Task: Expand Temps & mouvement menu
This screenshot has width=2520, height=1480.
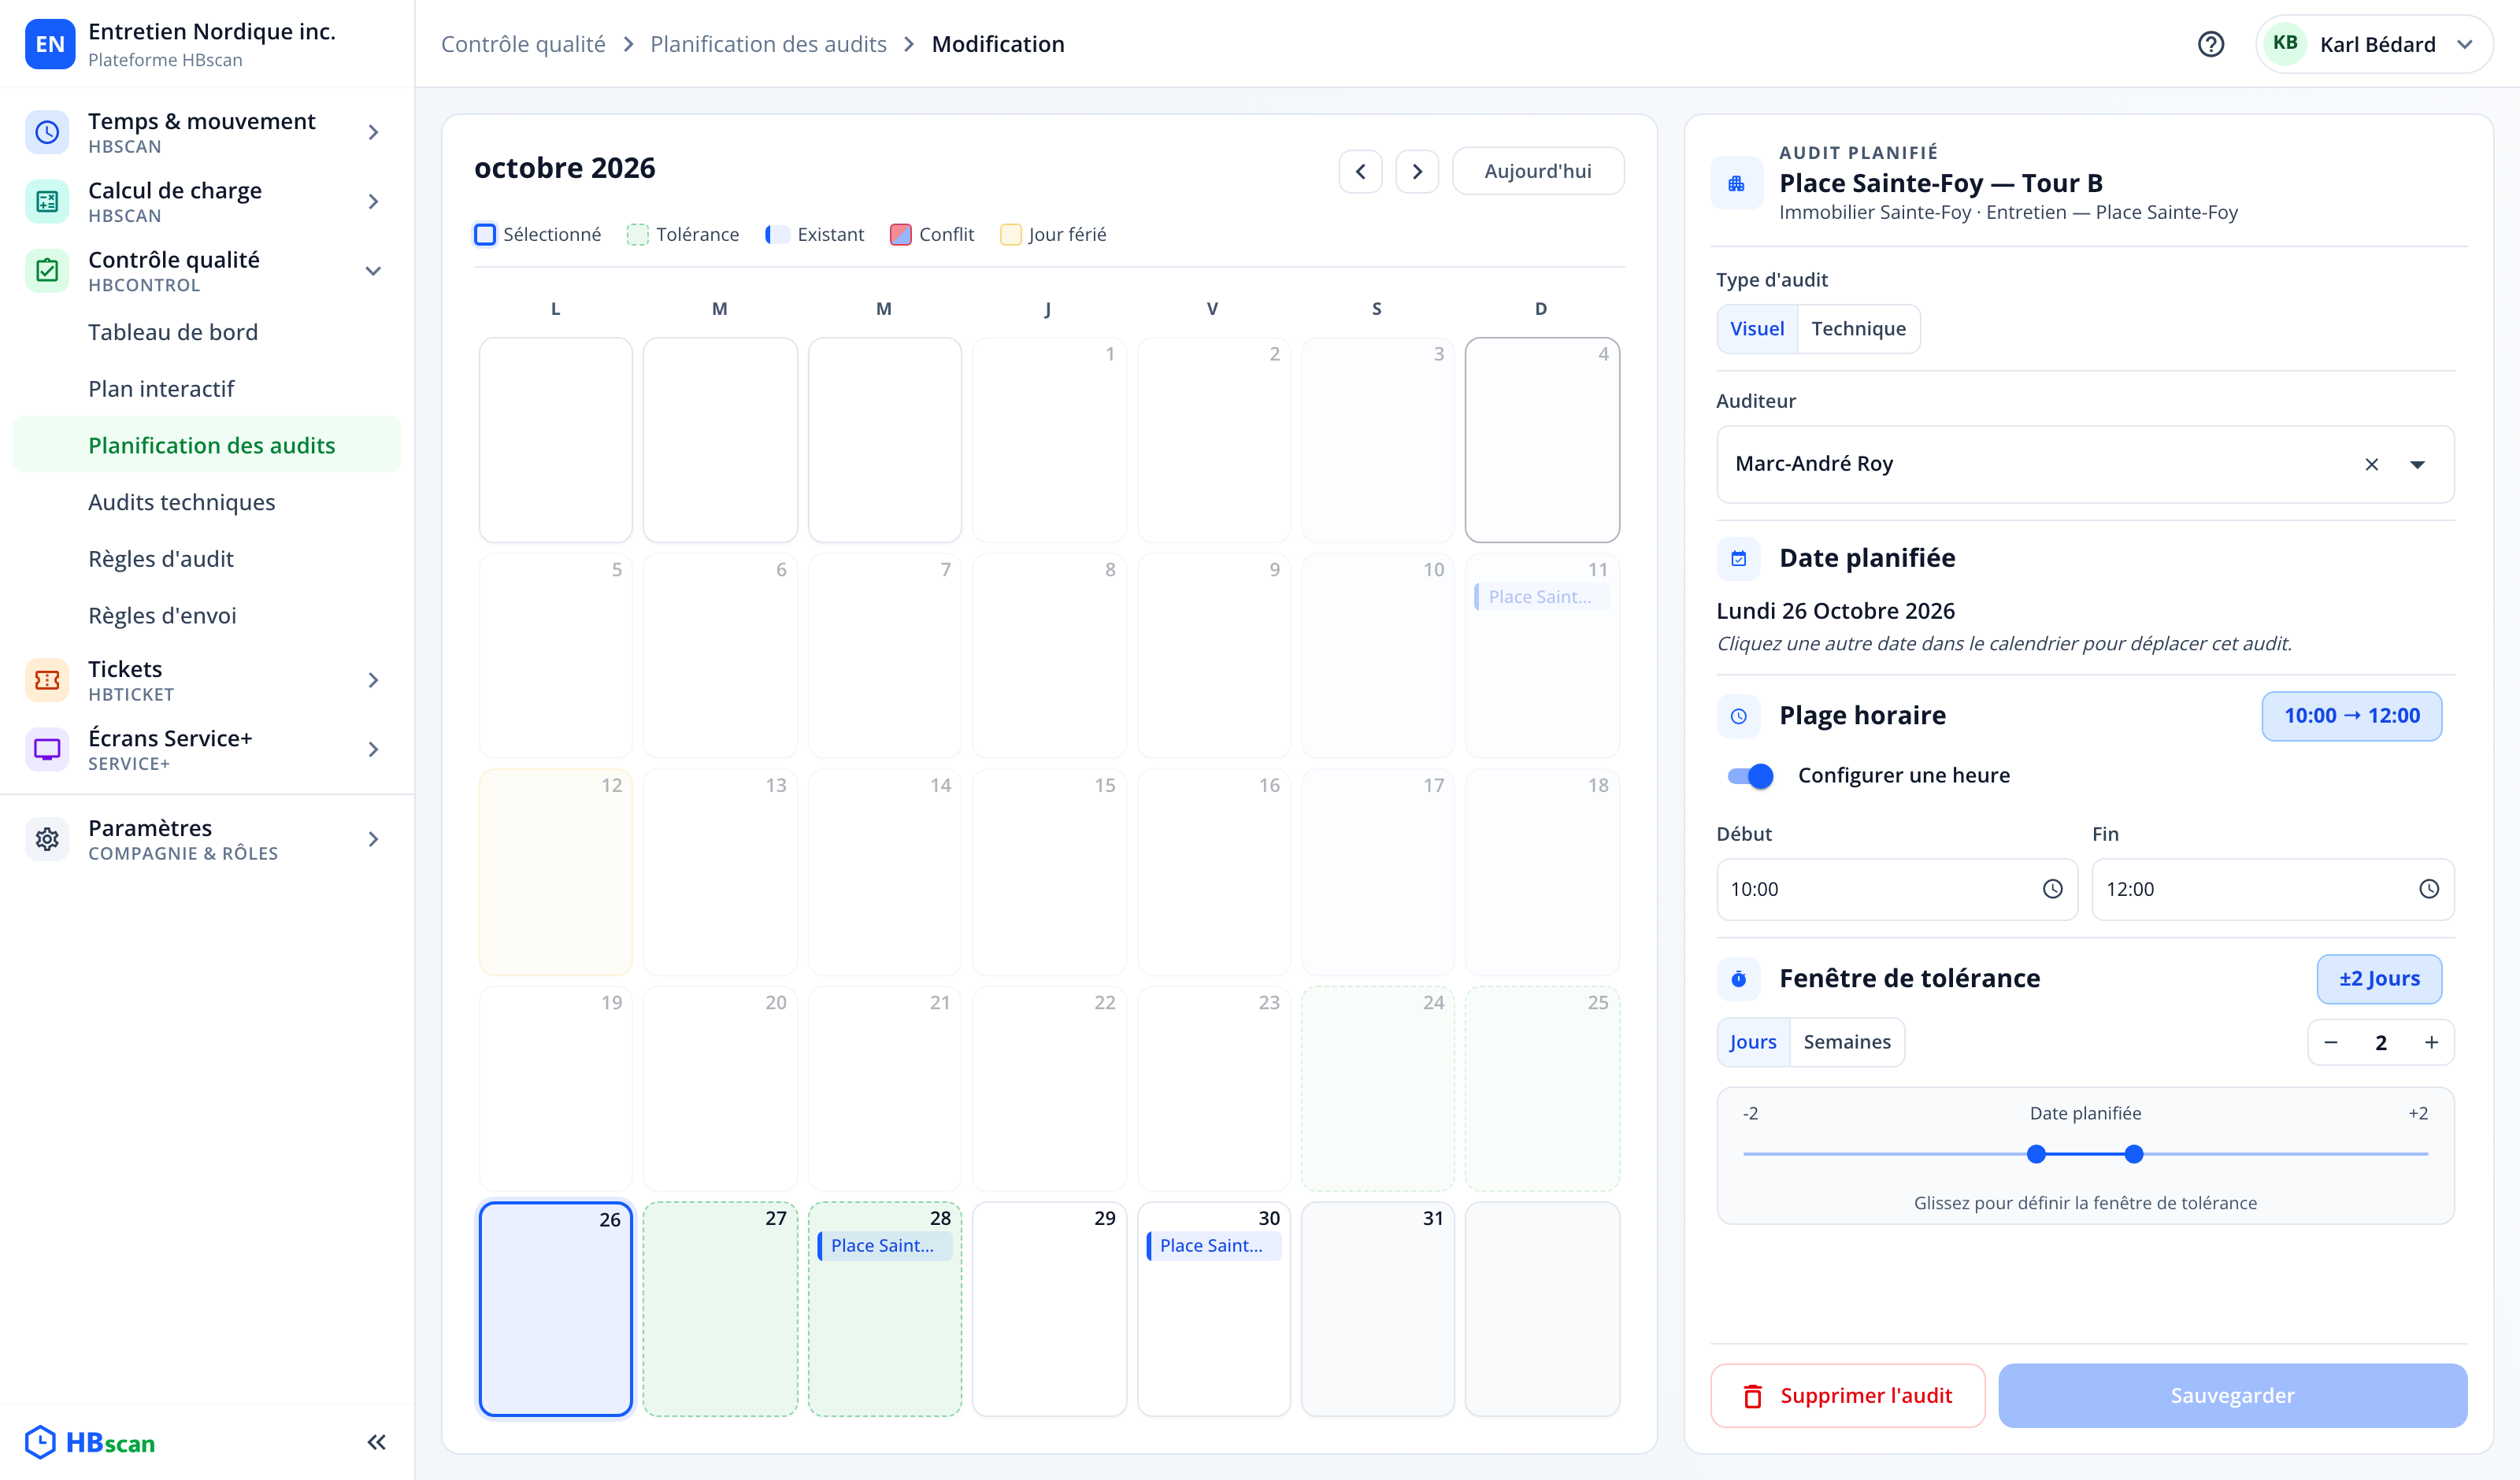Action: coord(373,132)
